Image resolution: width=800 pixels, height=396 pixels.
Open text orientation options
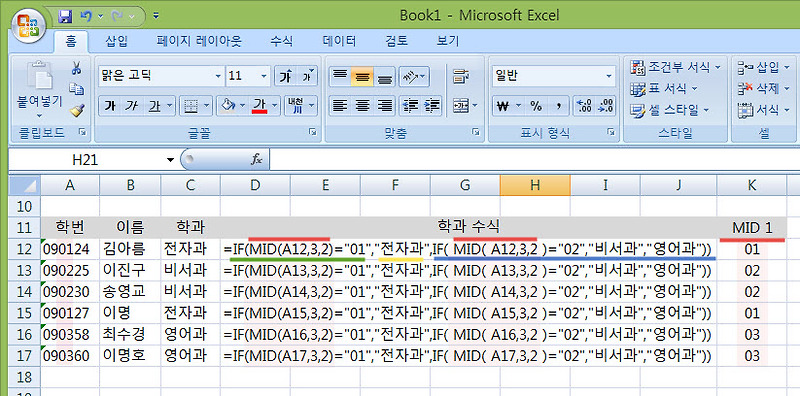(414, 76)
